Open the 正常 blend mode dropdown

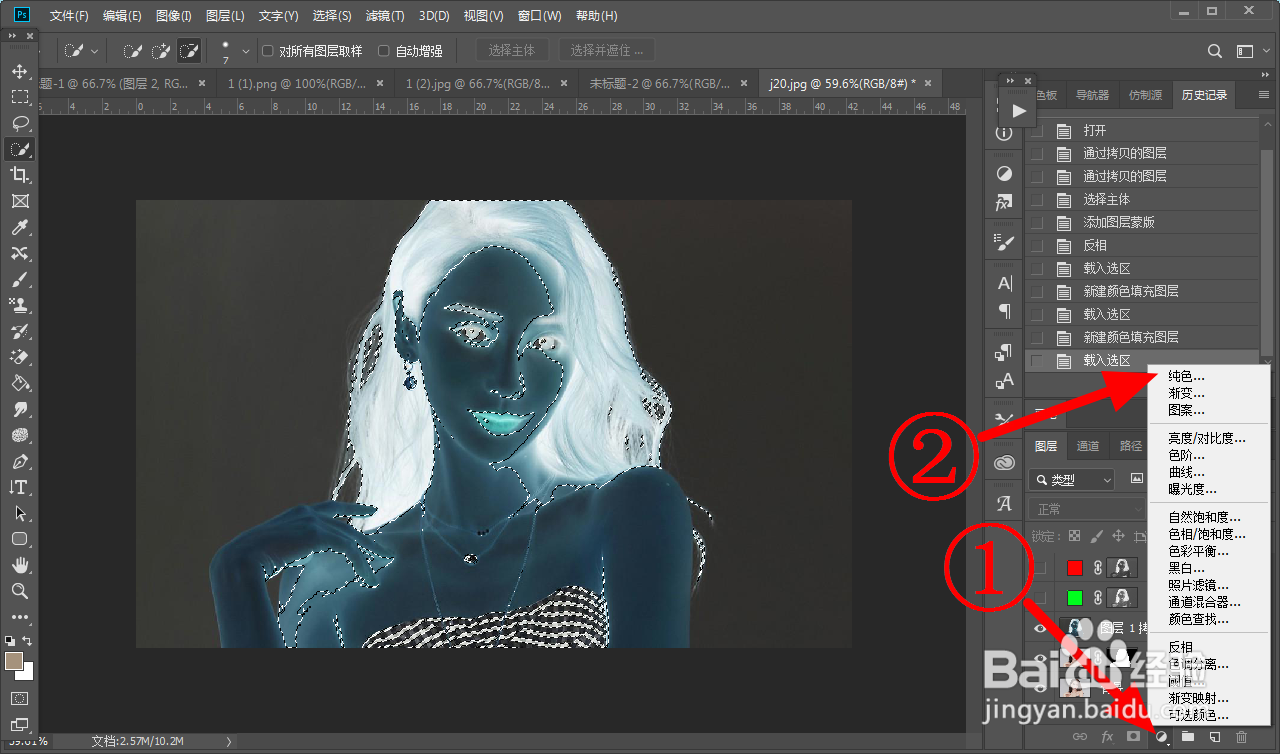pos(1087,509)
